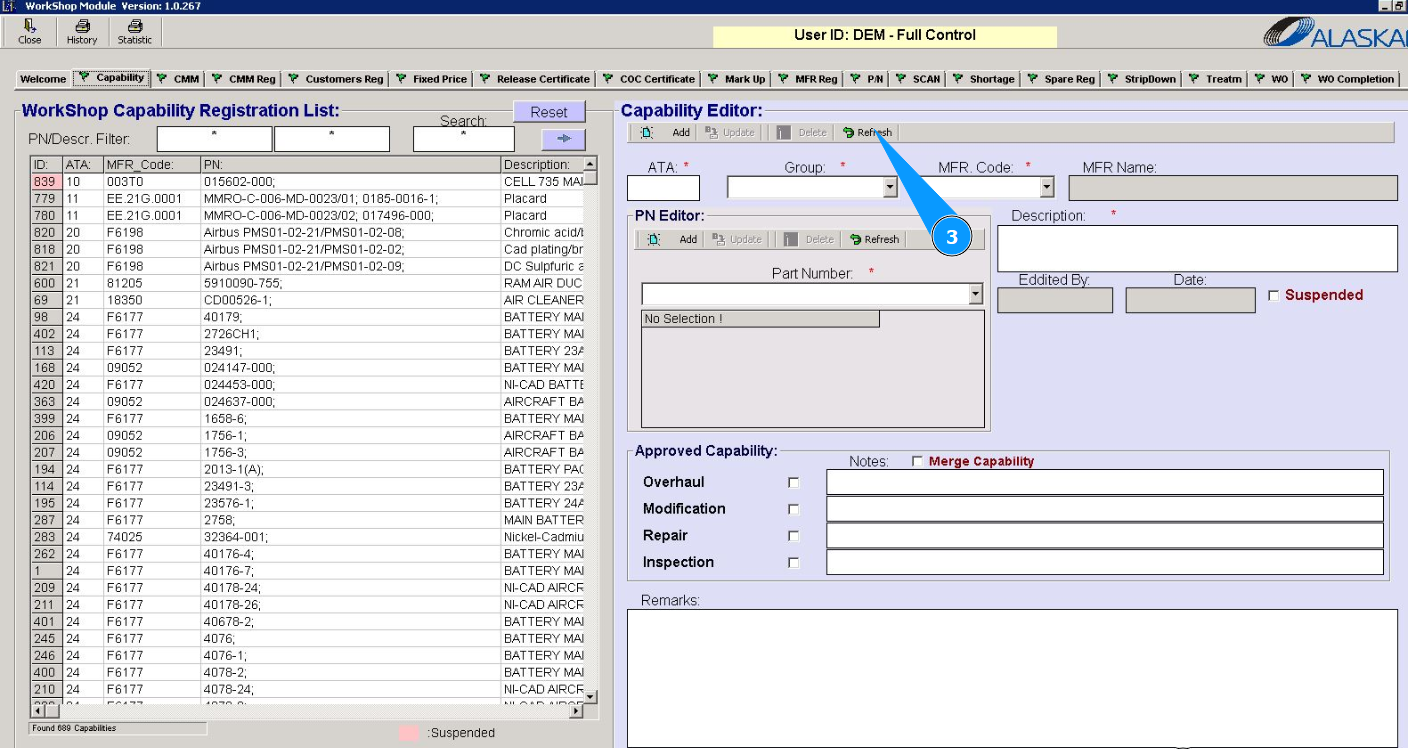Open the WO Completion tab

pyautogui.click(x=1347, y=79)
